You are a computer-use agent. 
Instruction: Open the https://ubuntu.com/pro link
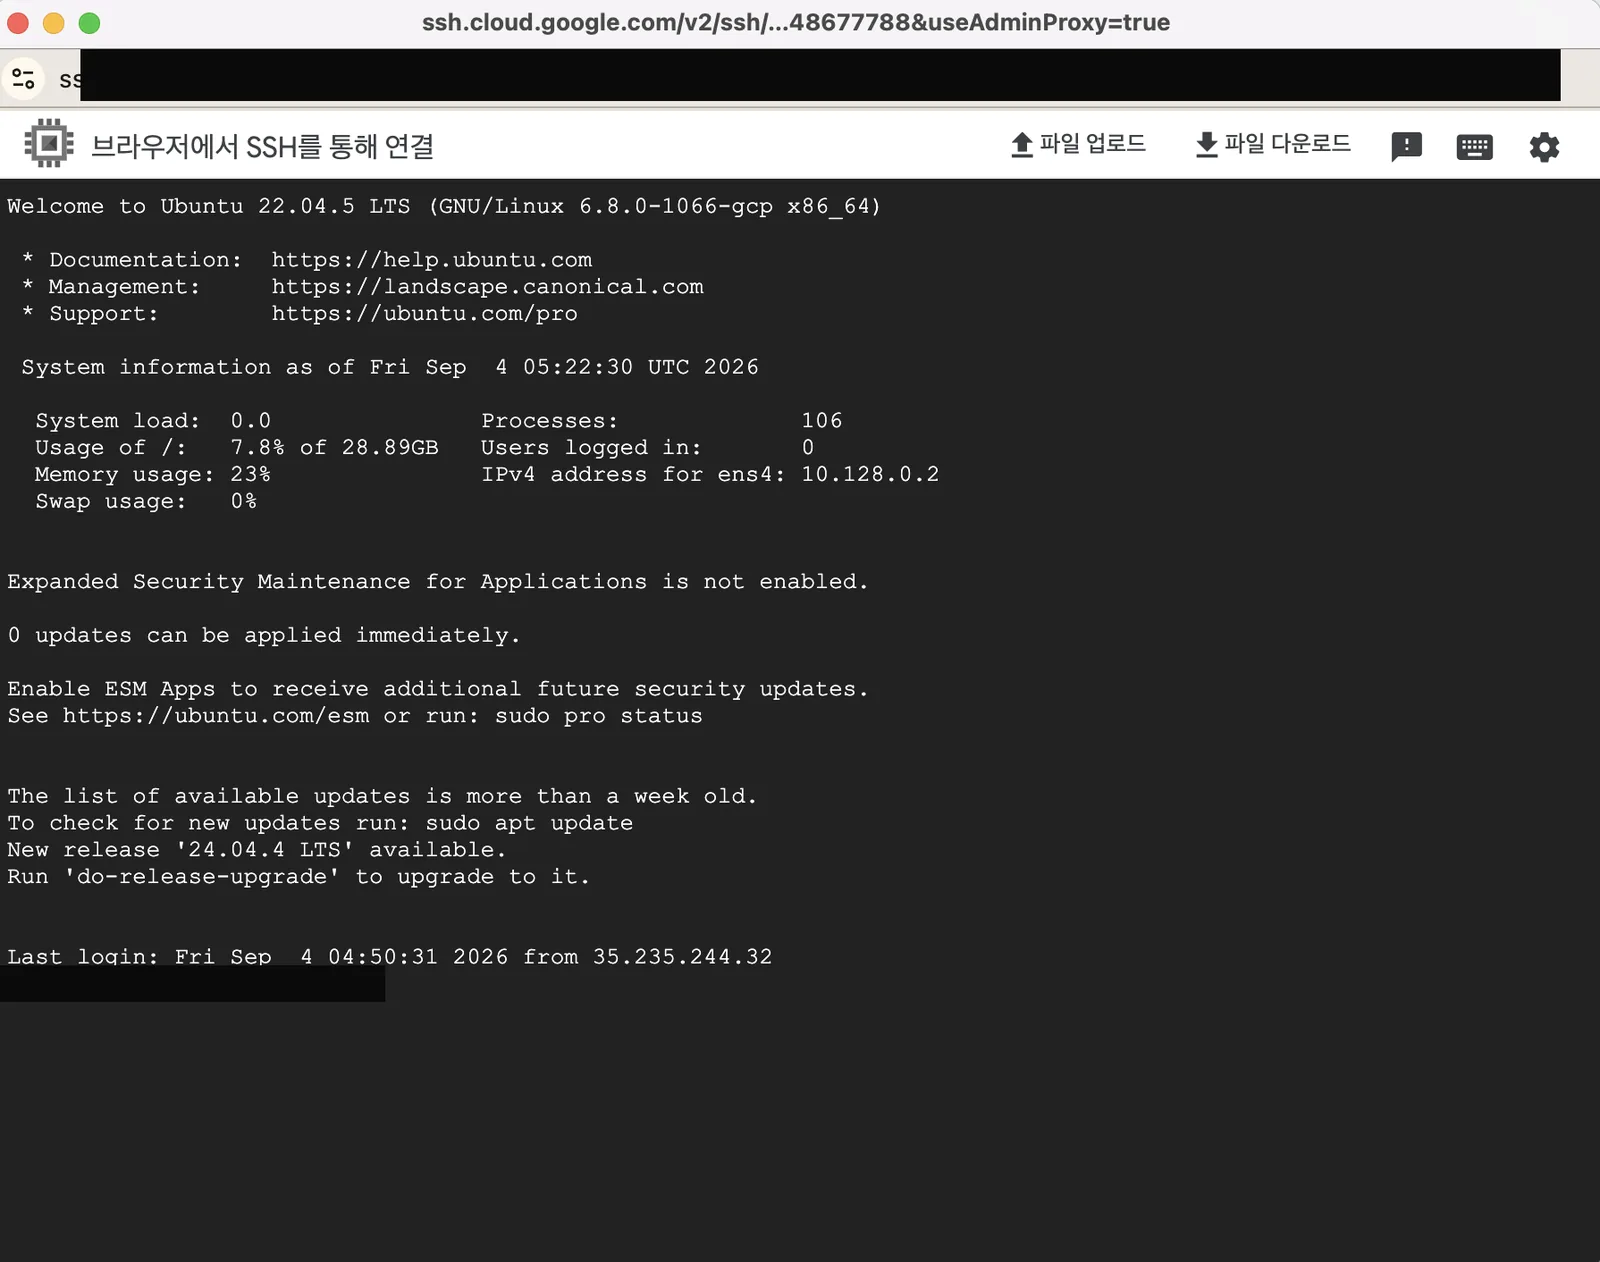(425, 314)
